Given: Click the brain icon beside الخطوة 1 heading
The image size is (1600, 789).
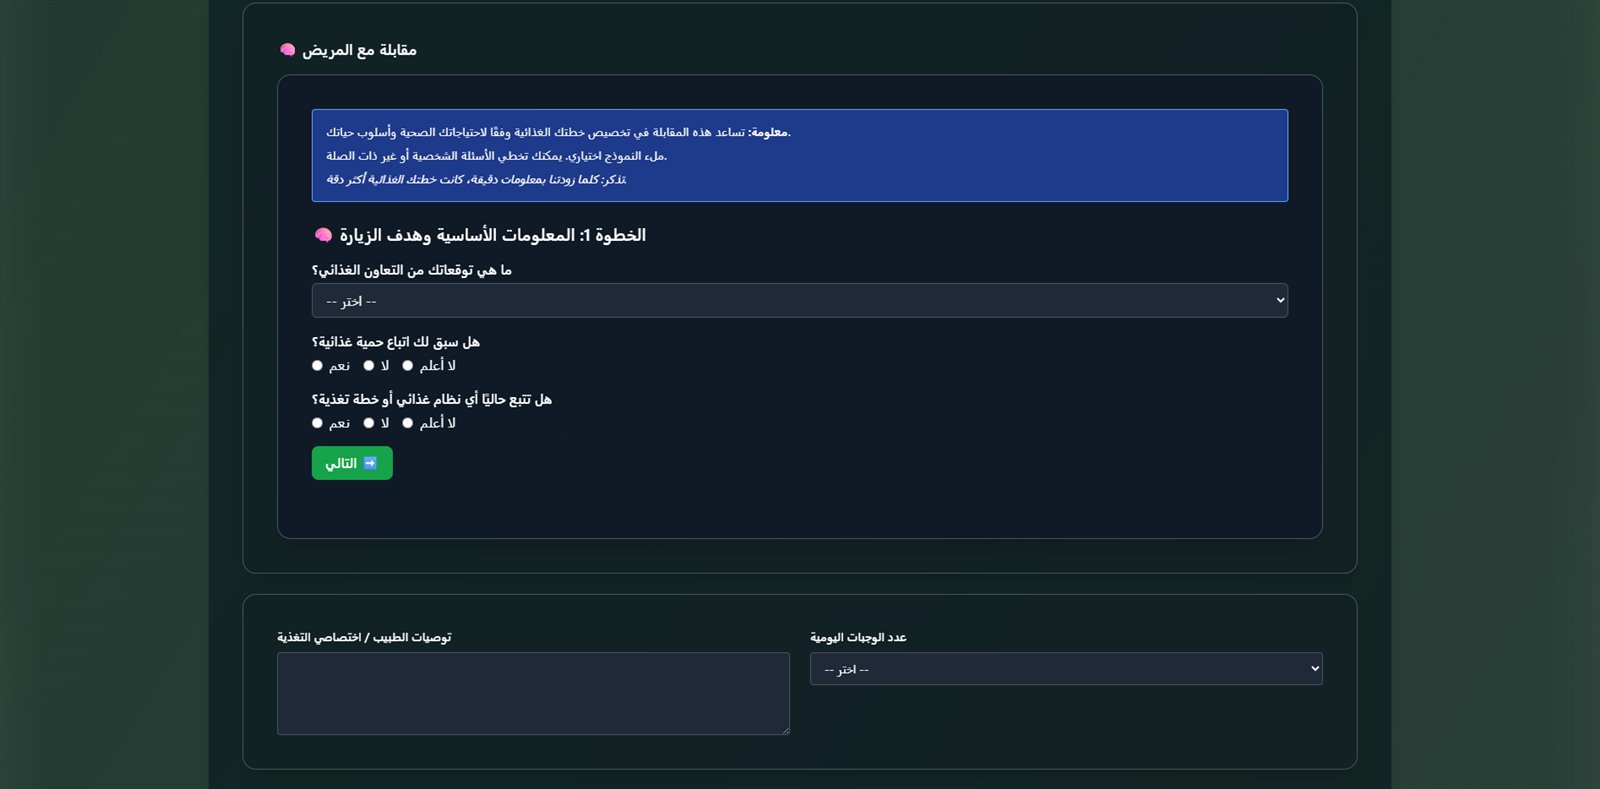Looking at the screenshot, I should (x=323, y=235).
